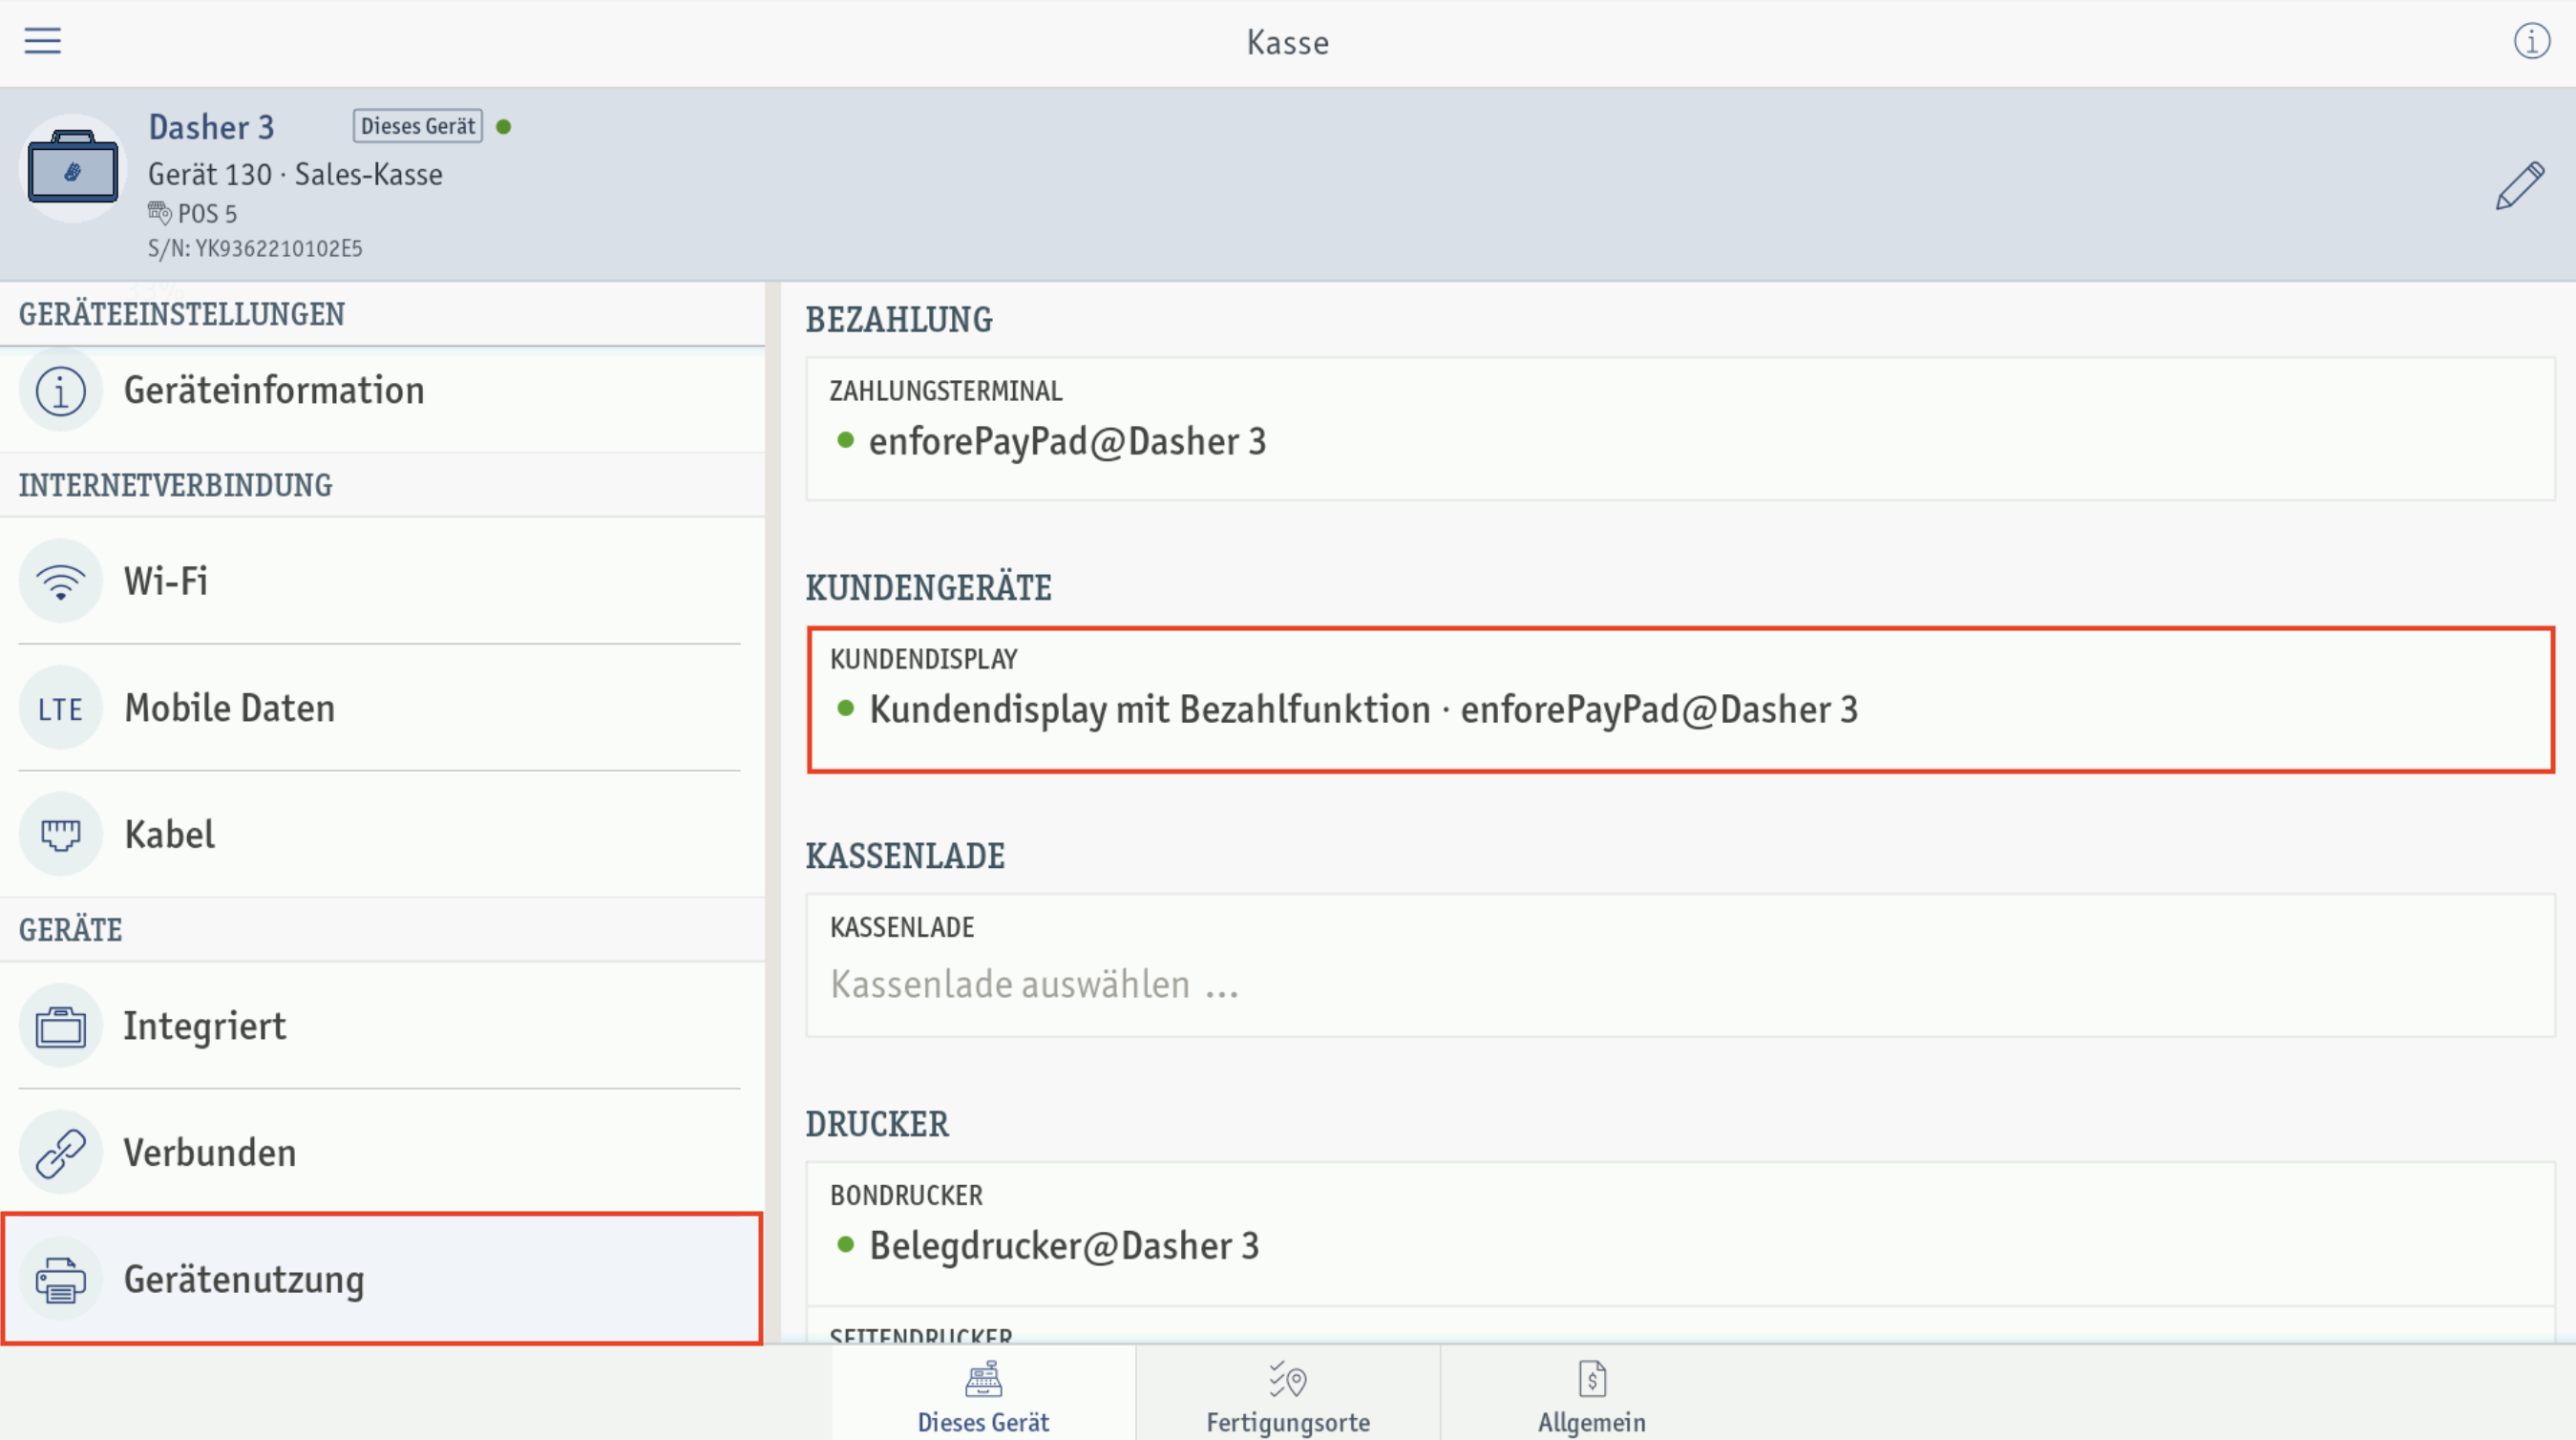Click the Kabel ethernet port icon
This screenshot has height=1440, width=2576.
[x=61, y=834]
